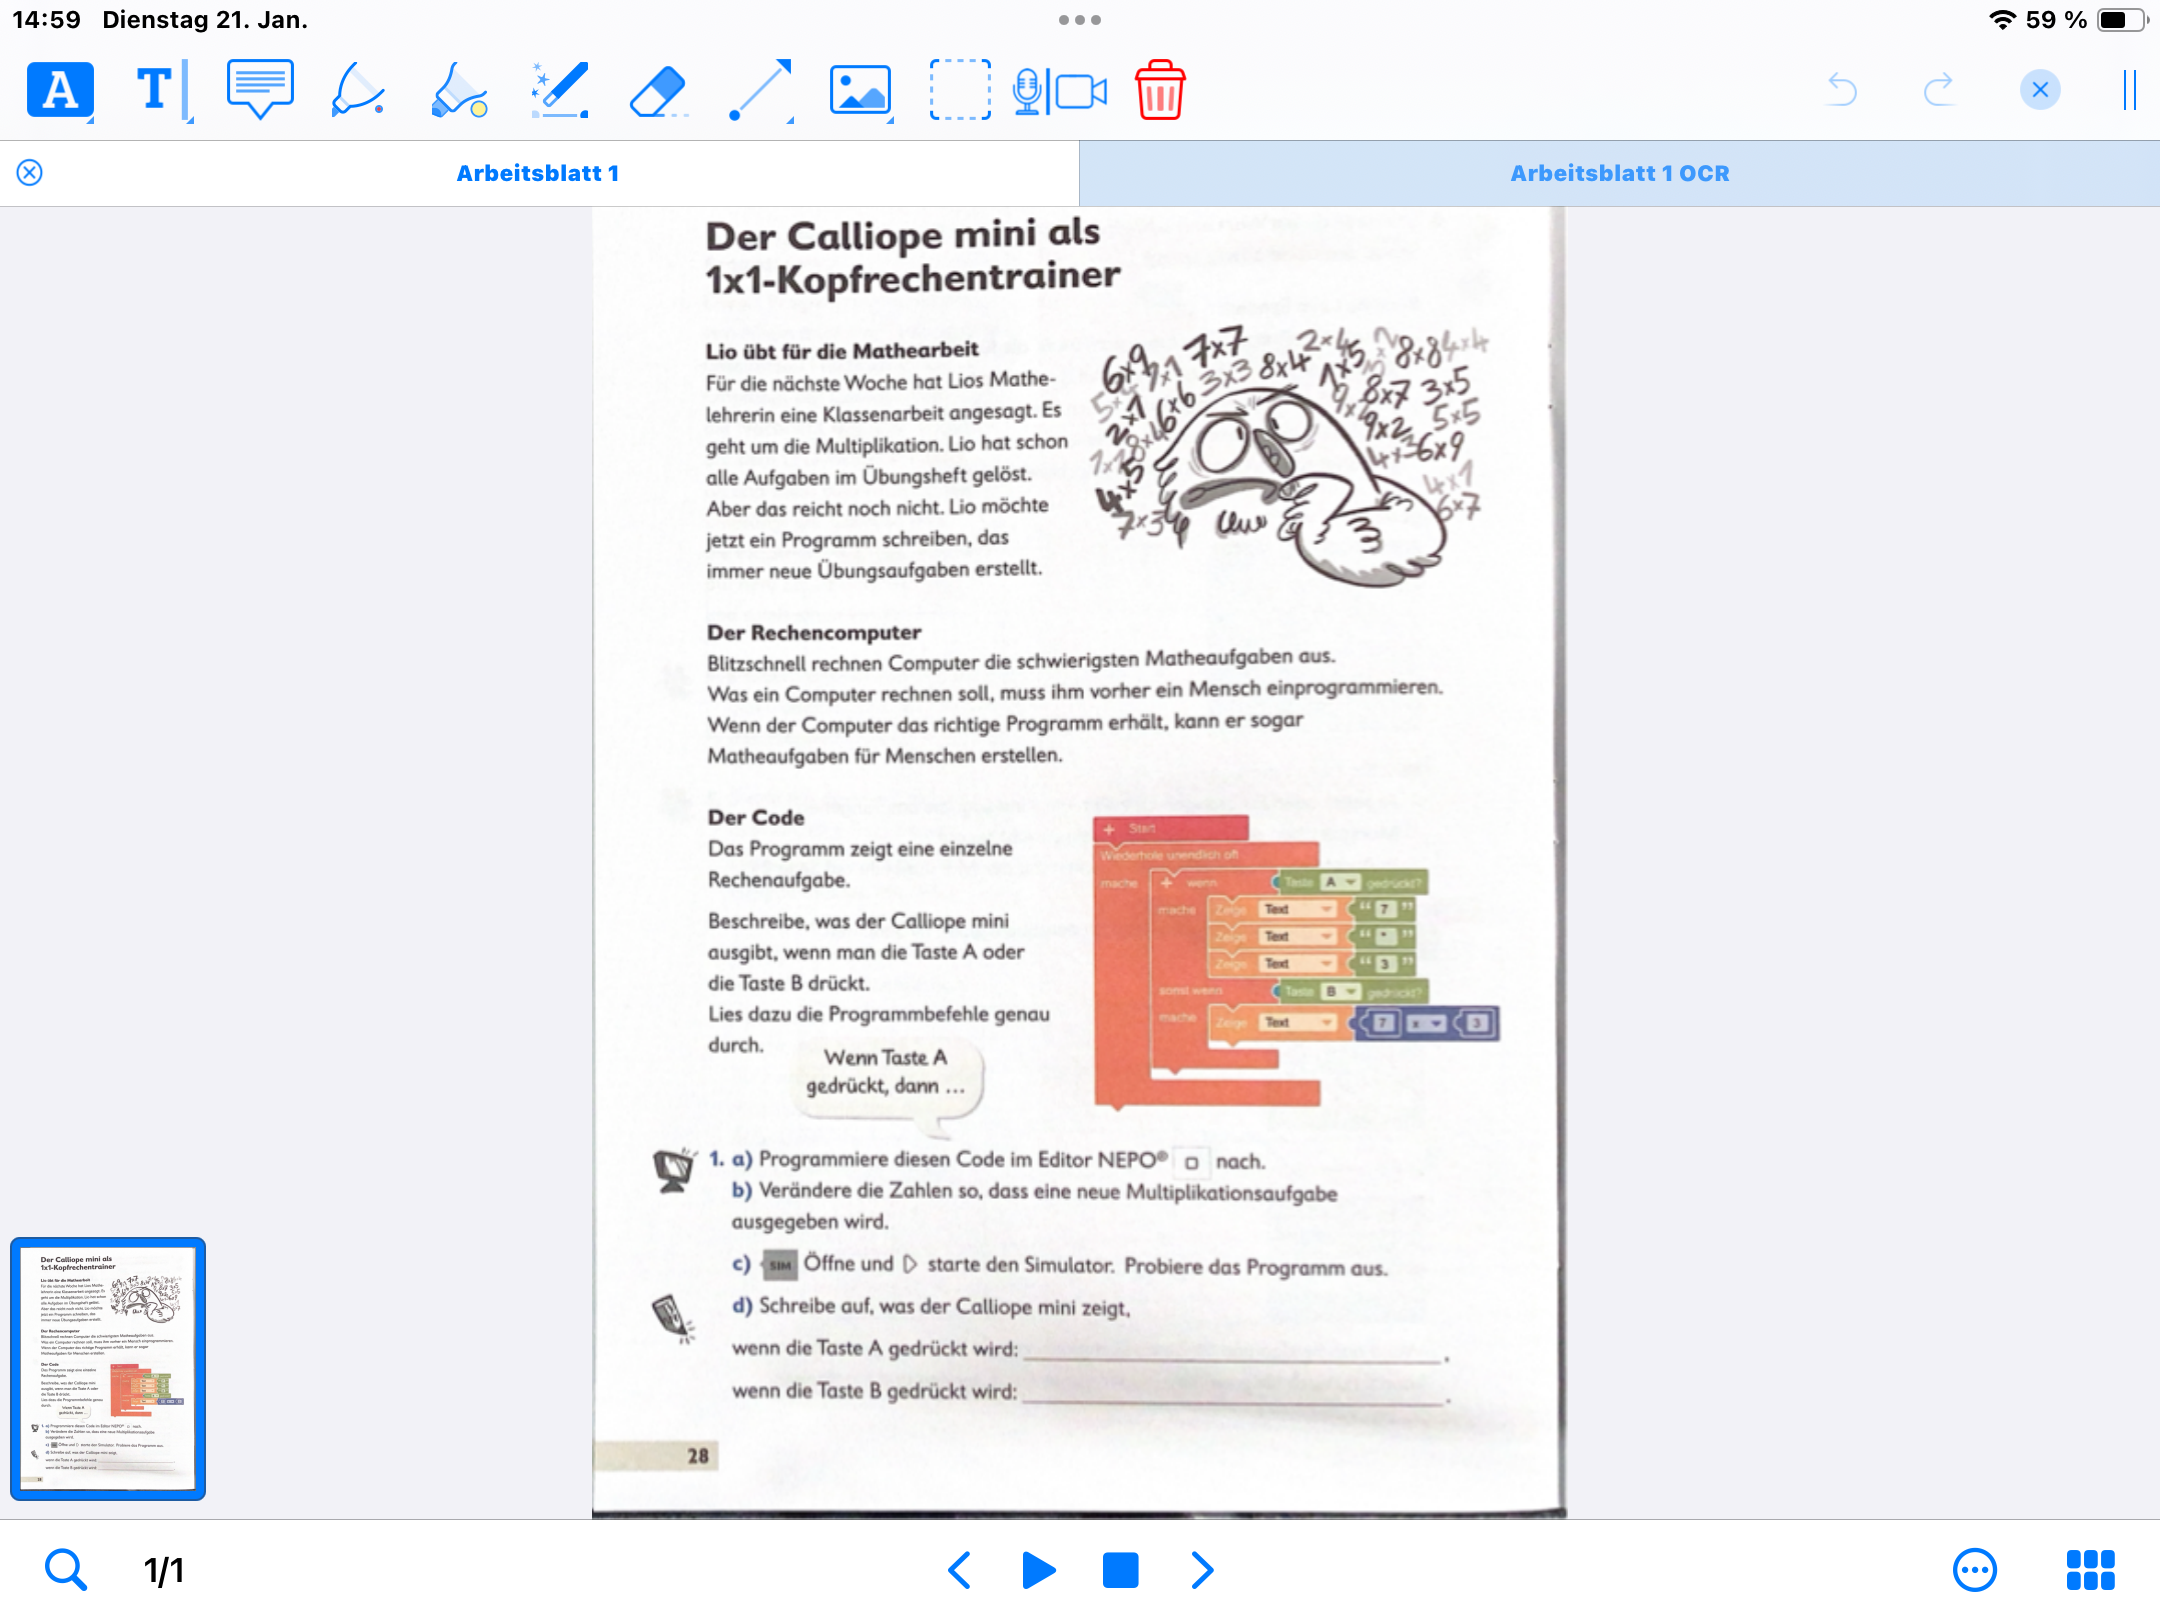Close the Arbeitsblatt 1 tab

pos(30,173)
